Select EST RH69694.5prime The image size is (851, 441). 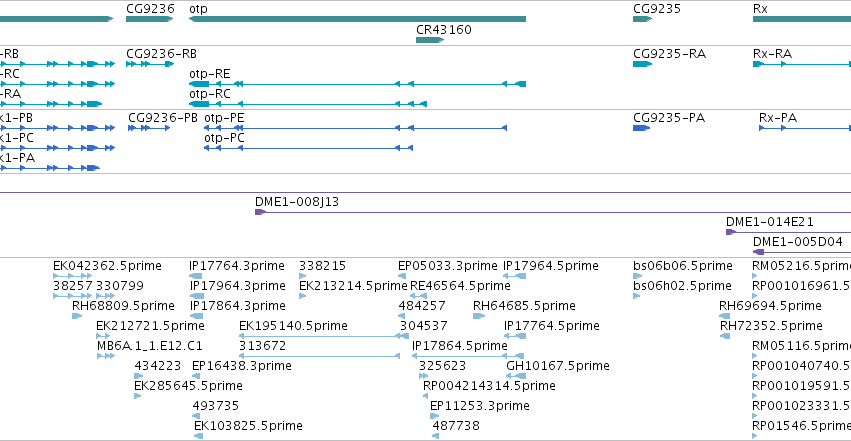pyautogui.click(x=725, y=316)
